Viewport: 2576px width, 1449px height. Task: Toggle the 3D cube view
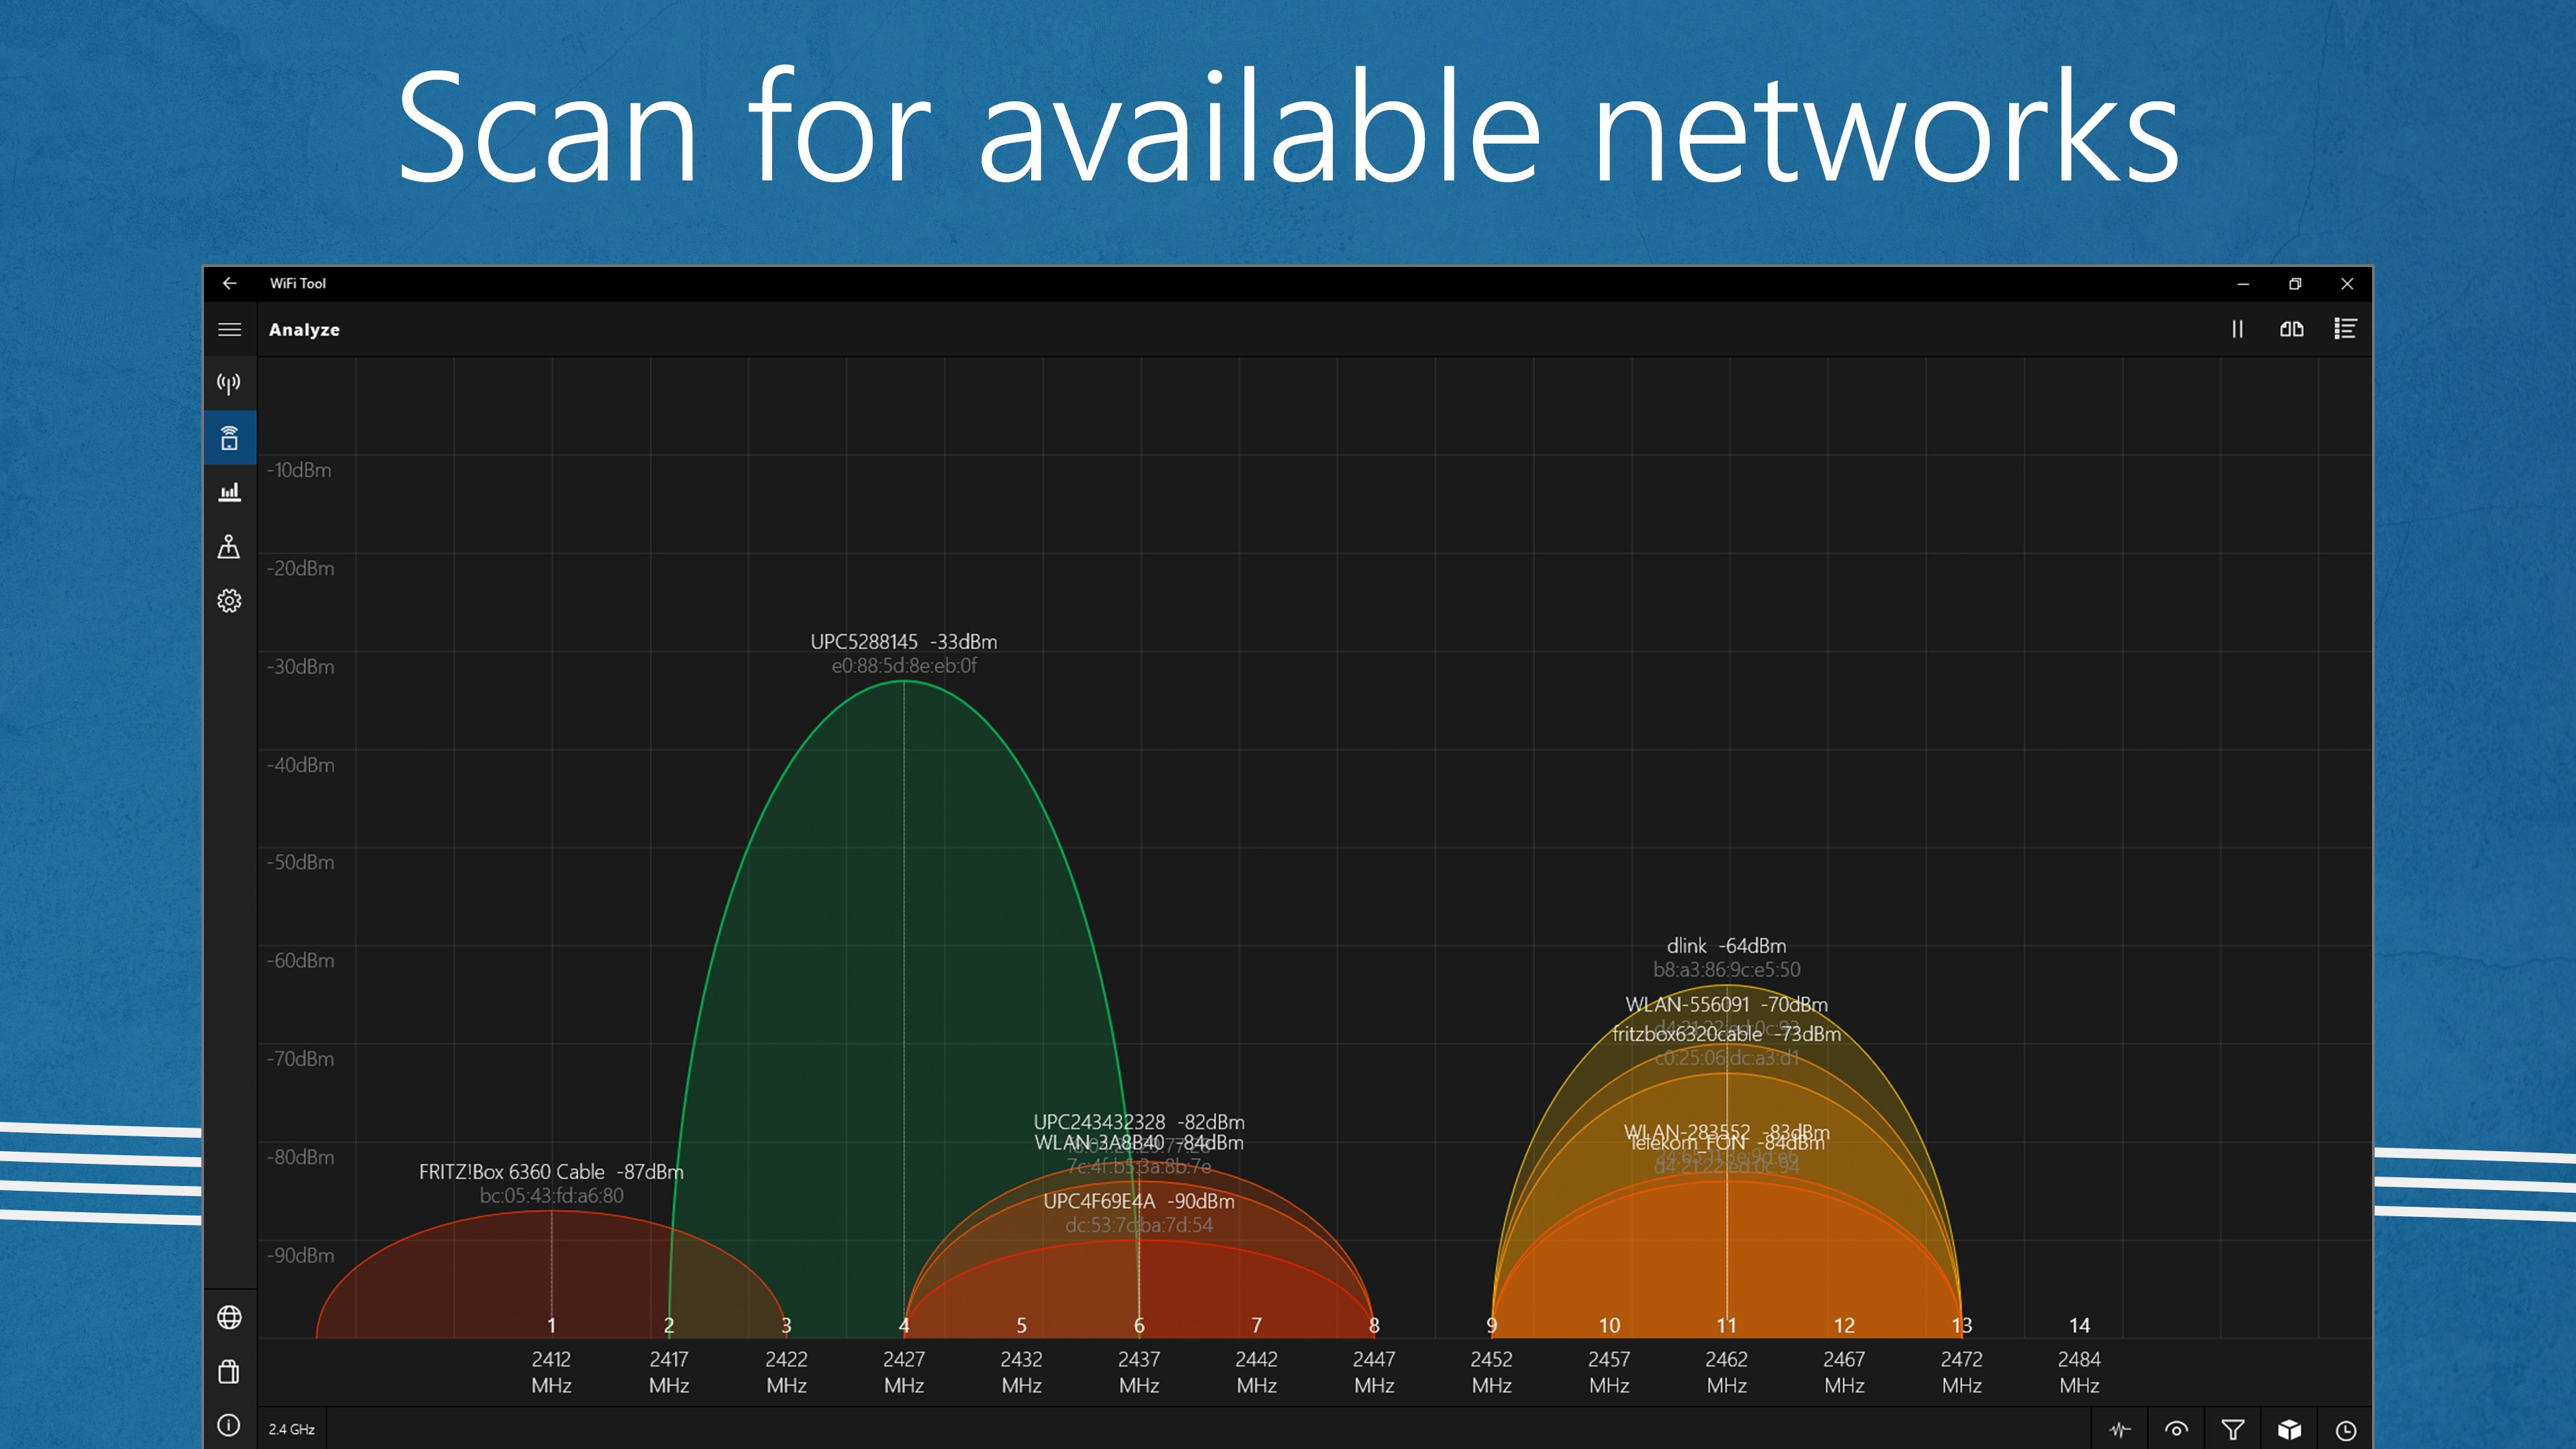pyautogui.click(x=2290, y=1429)
